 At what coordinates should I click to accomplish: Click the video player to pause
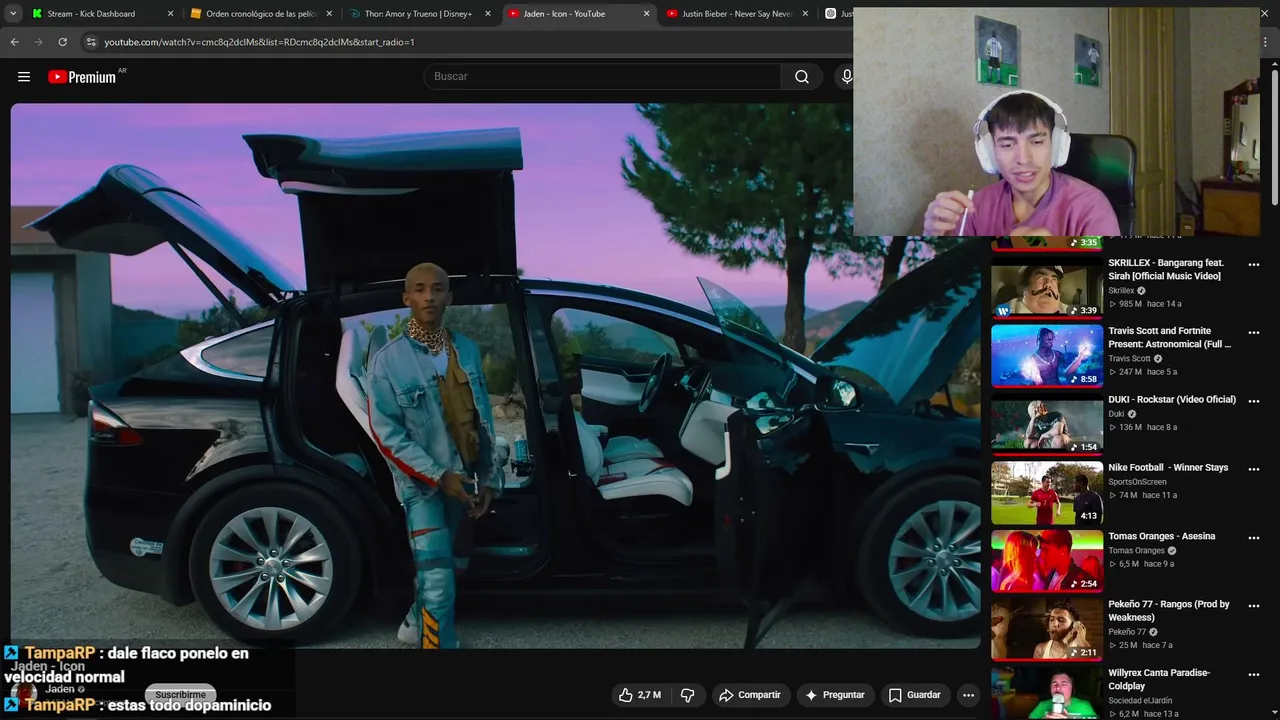pos(496,376)
